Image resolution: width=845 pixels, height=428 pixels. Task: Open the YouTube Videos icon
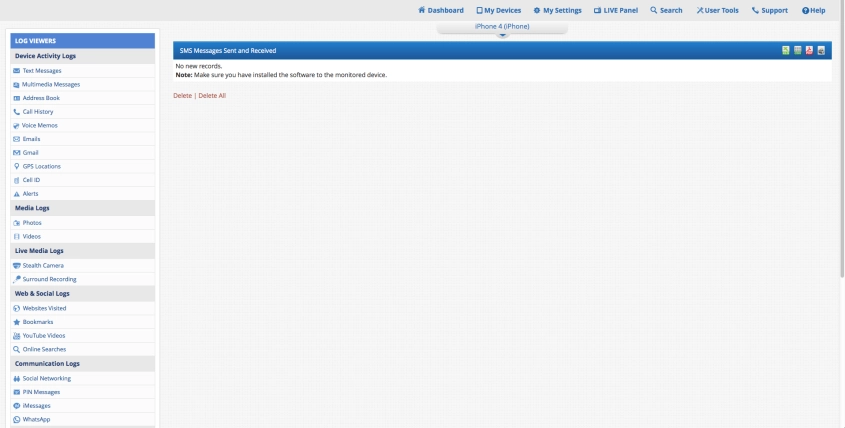click(17, 336)
